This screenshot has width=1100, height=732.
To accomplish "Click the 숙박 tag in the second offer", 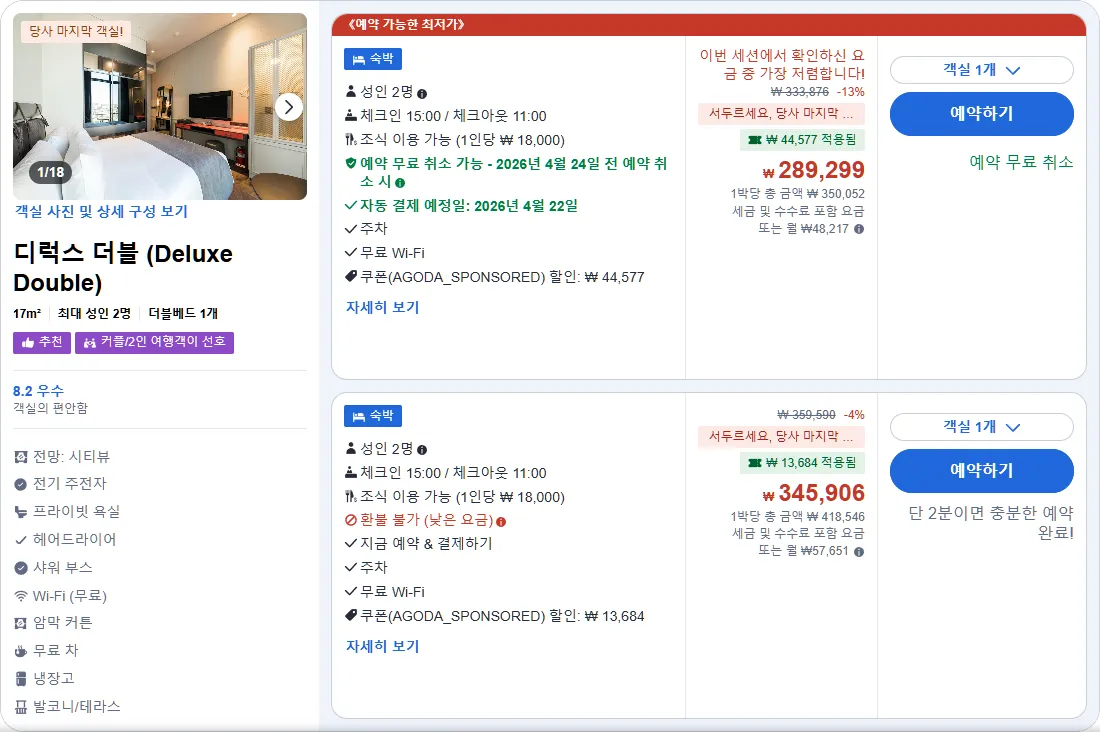I will click(373, 416).
